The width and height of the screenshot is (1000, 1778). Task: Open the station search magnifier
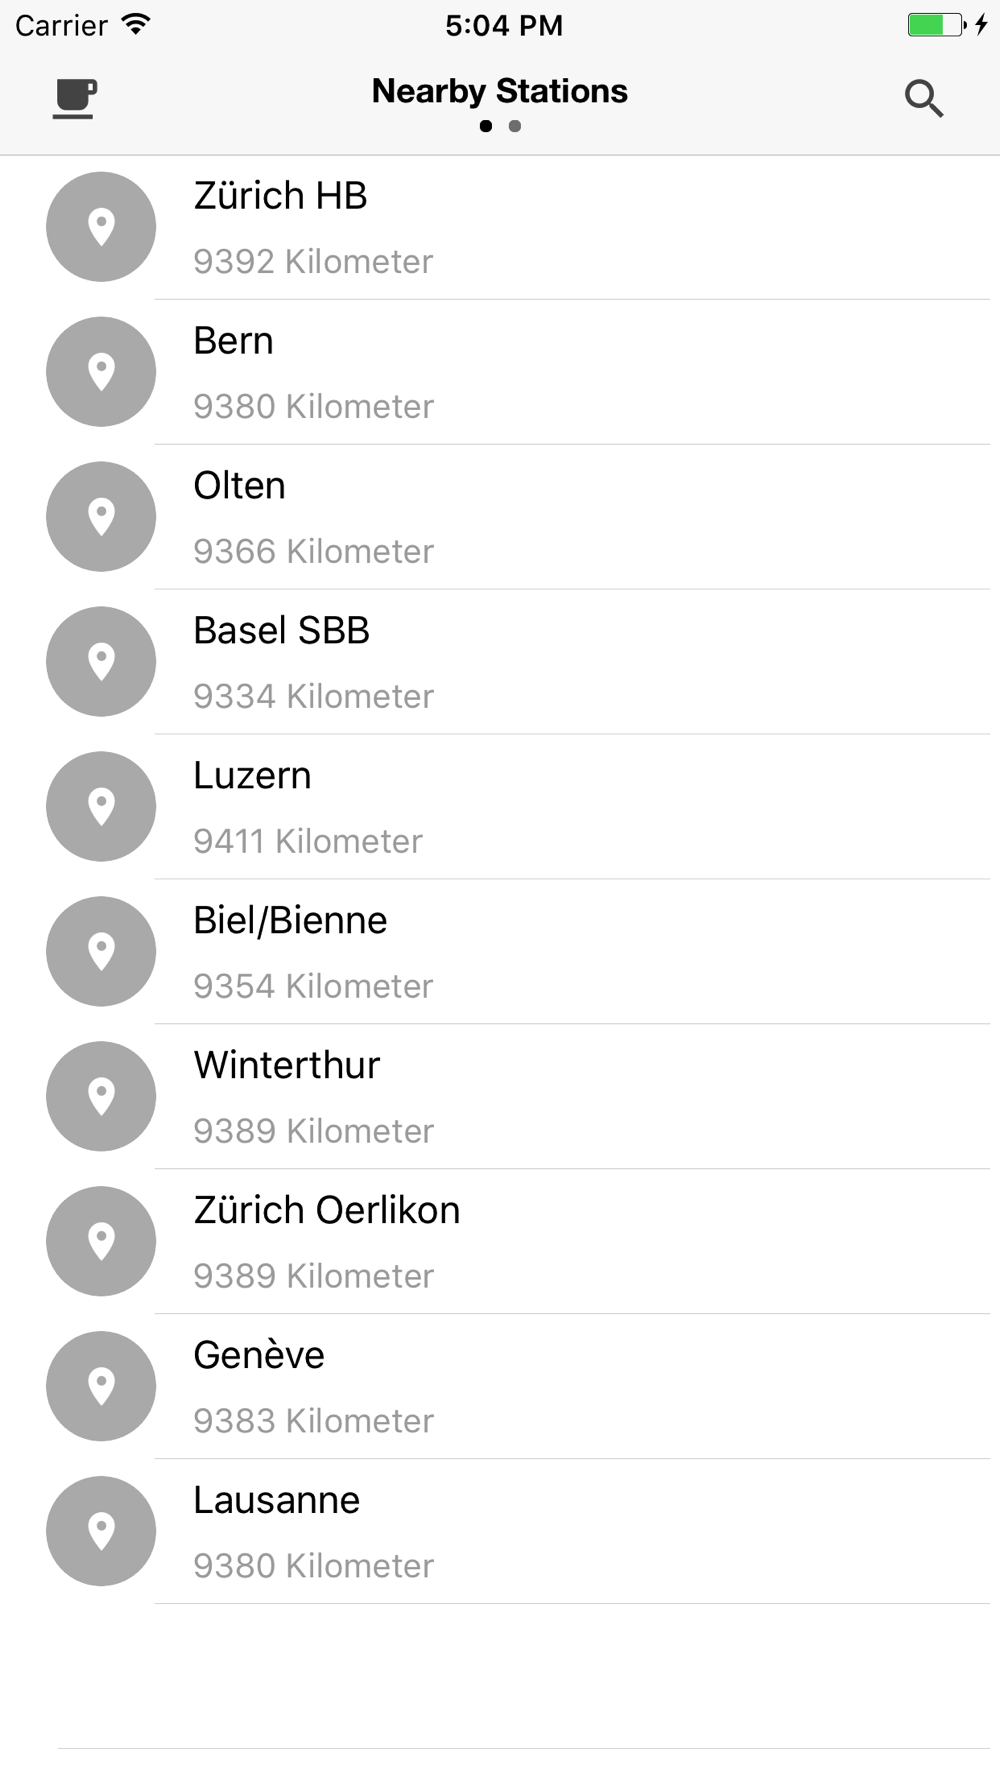(923, 98)
